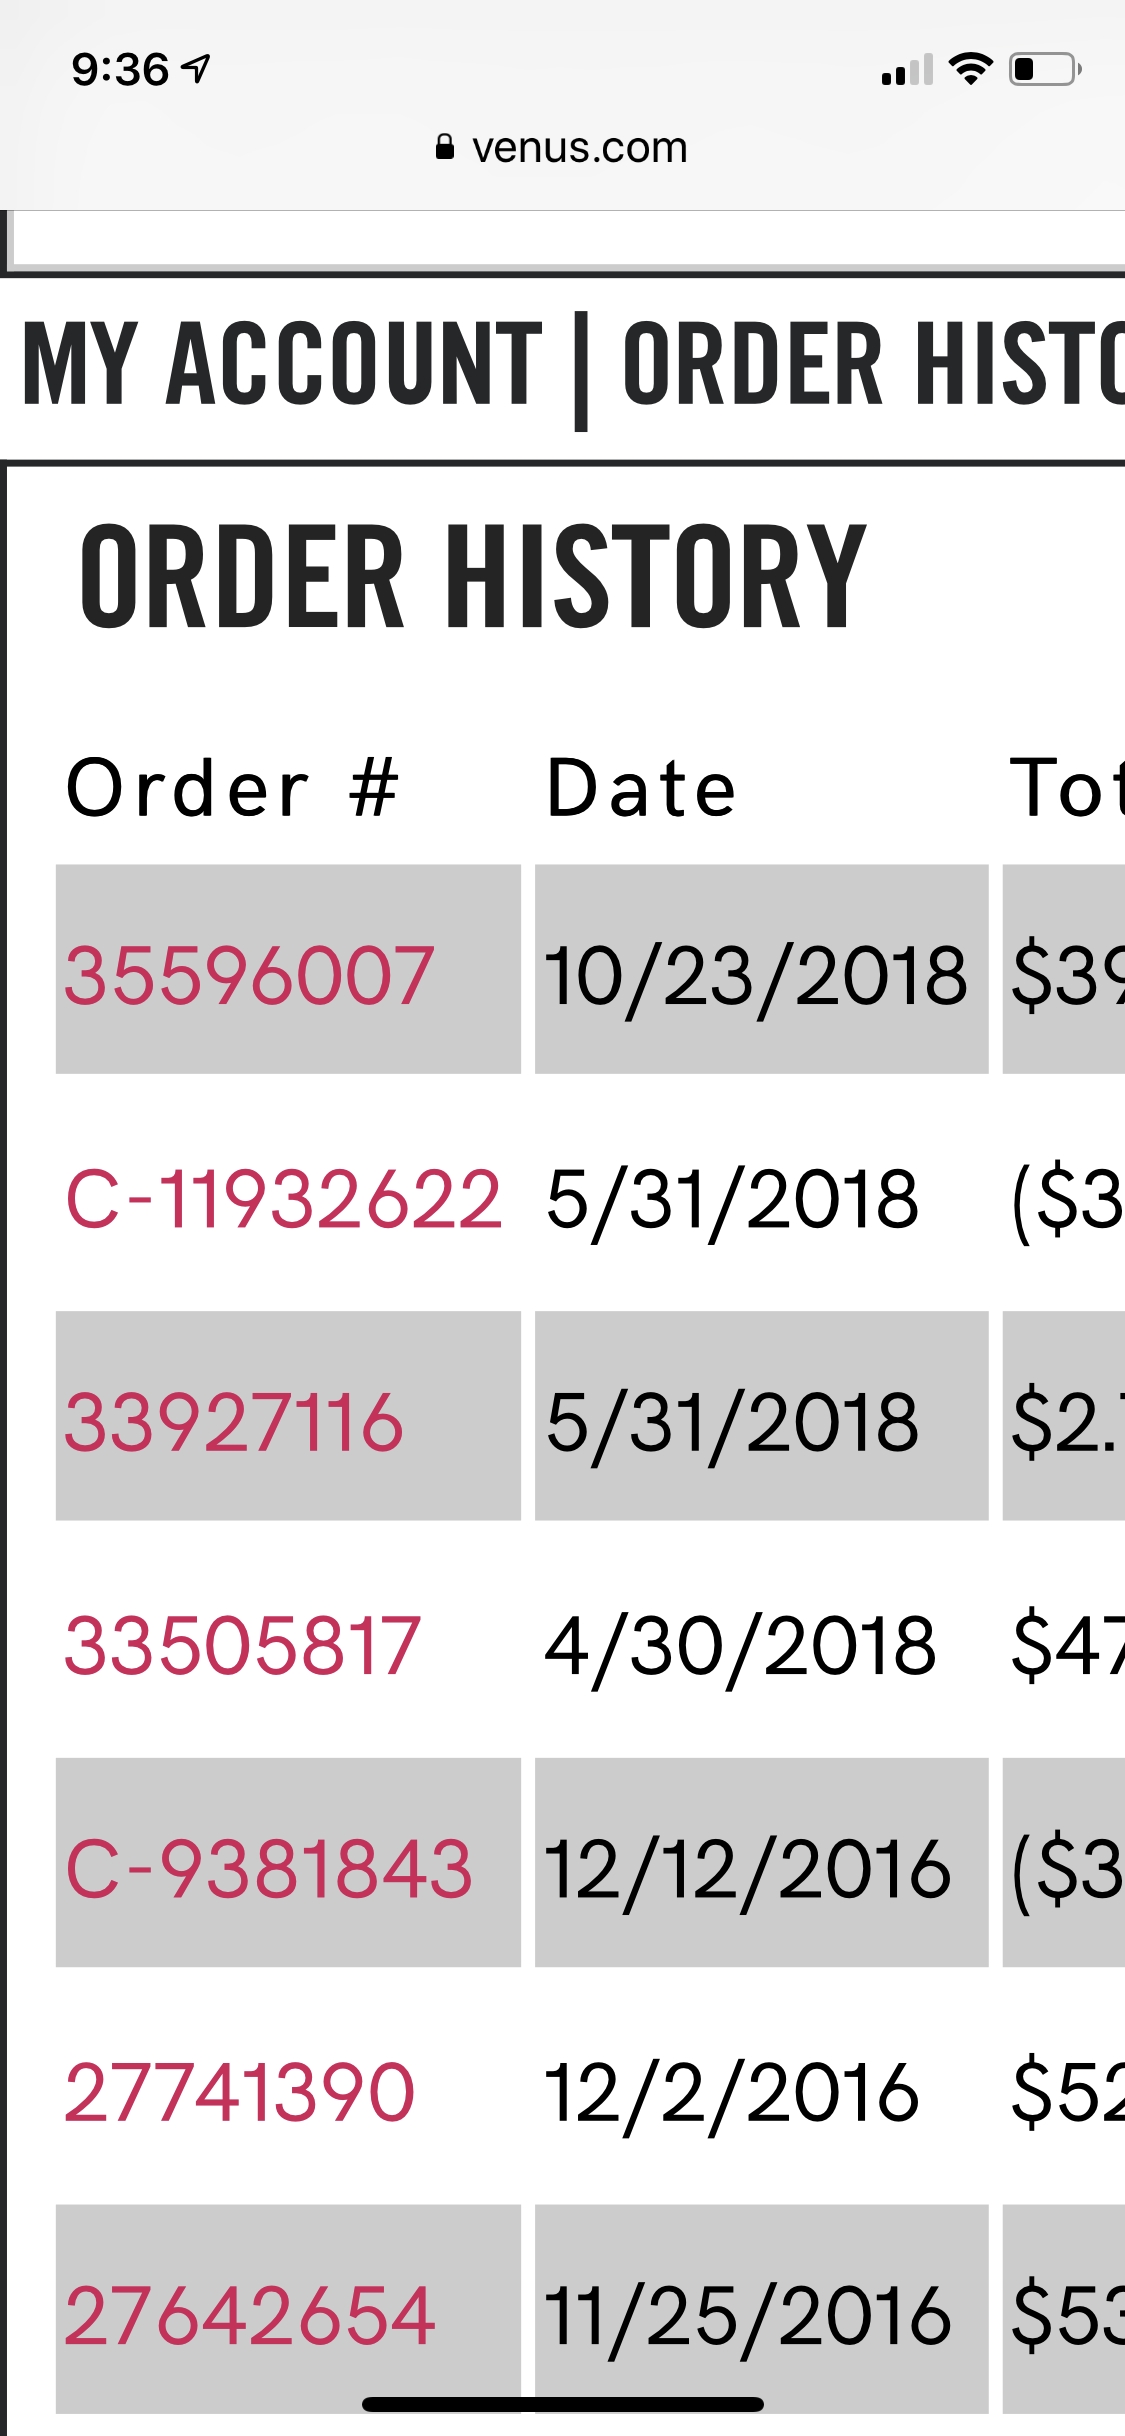Open order number 33927116
1125x2436 pixels.
234,1422
